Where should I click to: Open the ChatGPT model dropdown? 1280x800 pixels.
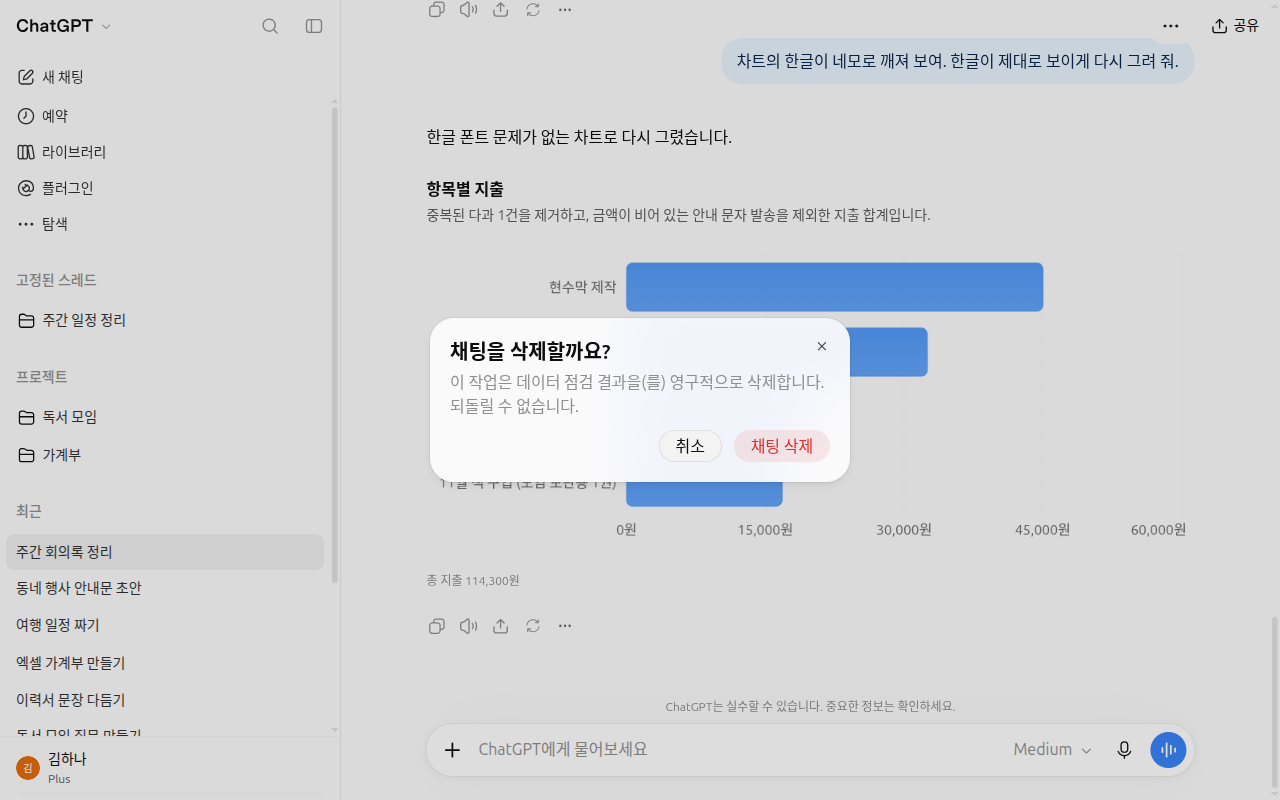coord(64,26)
